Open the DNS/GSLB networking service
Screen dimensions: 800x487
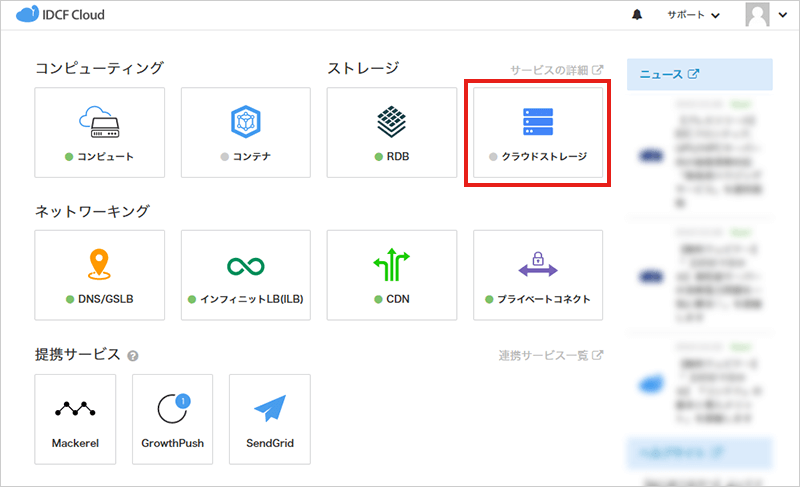click(99, 275)
